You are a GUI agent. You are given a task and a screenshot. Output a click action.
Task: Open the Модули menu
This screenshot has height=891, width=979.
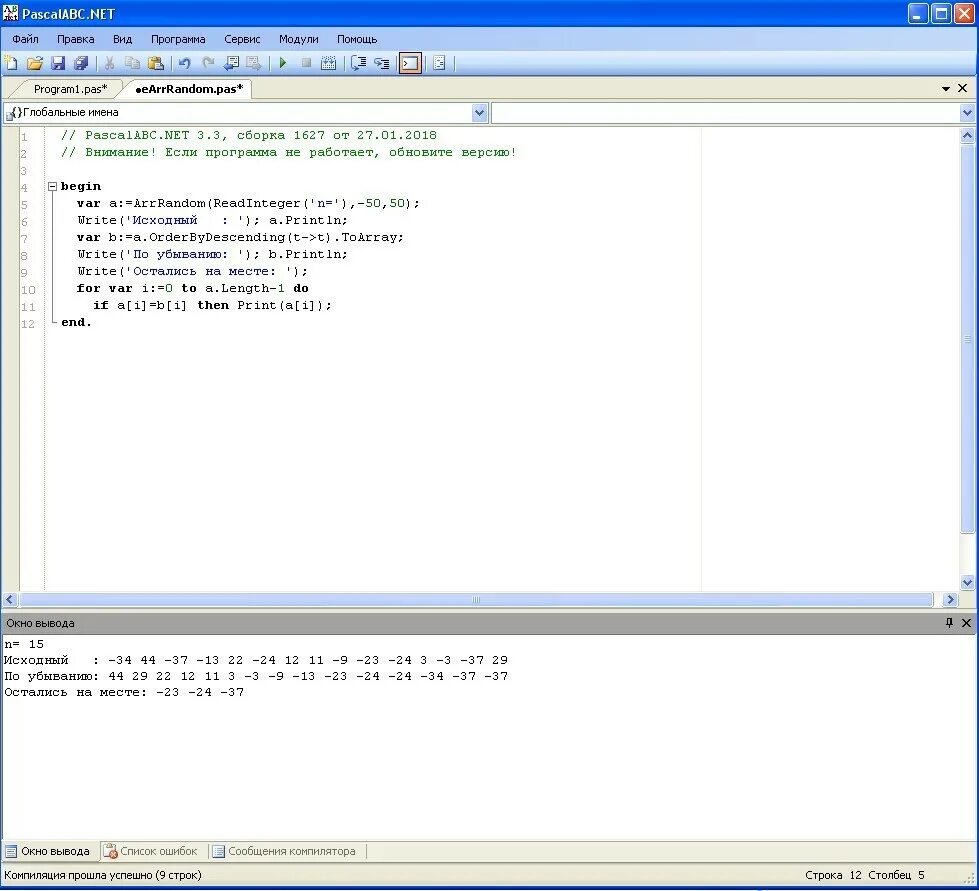(x=298, y=39)
